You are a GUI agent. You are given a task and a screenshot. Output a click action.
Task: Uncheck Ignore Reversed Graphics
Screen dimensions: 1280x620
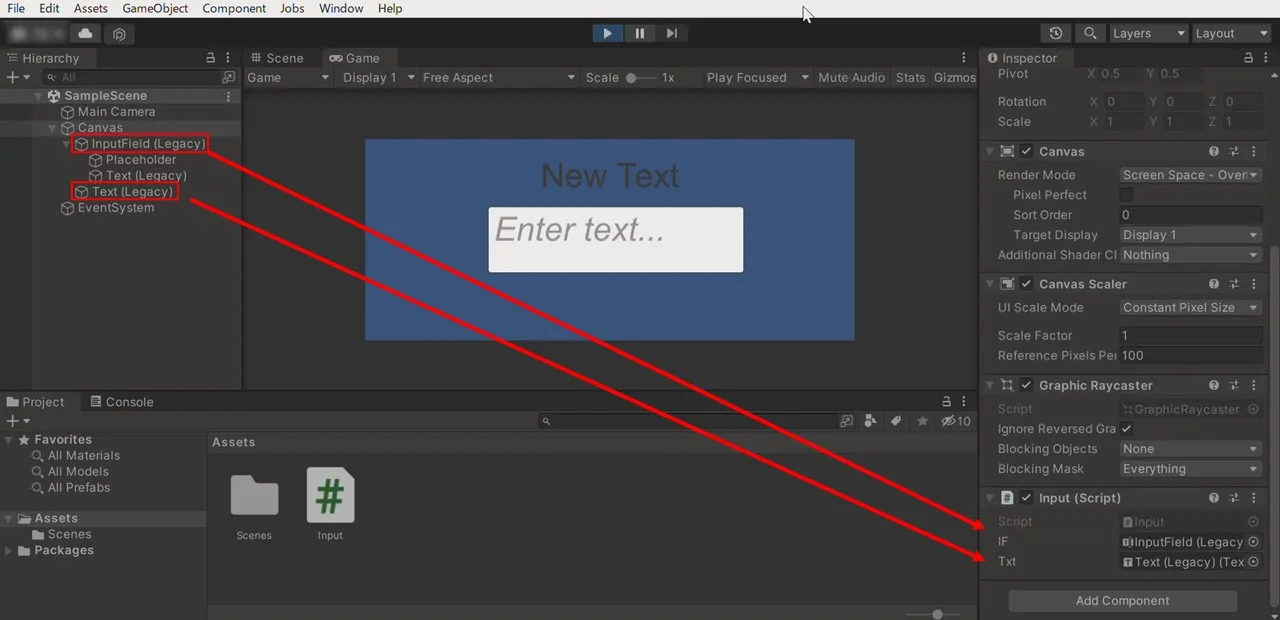click(1127, 429)
